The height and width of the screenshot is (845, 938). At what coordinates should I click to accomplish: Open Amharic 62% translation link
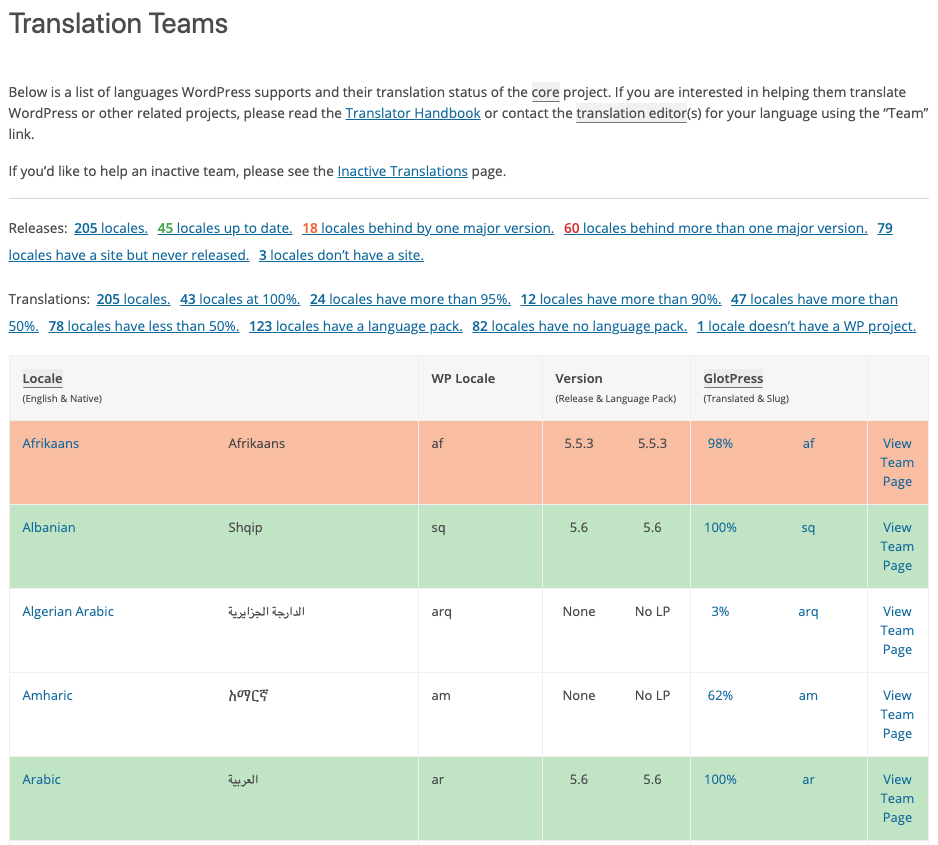tap(720, 695)
